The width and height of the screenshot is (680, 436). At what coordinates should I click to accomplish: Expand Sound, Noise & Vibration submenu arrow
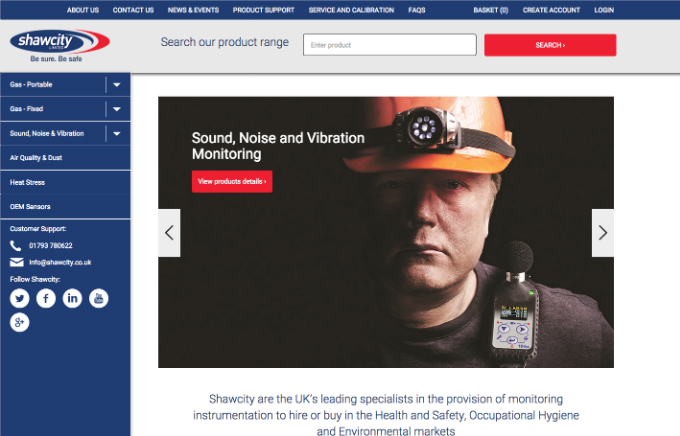pyautogui.click(x=117, y=134)
